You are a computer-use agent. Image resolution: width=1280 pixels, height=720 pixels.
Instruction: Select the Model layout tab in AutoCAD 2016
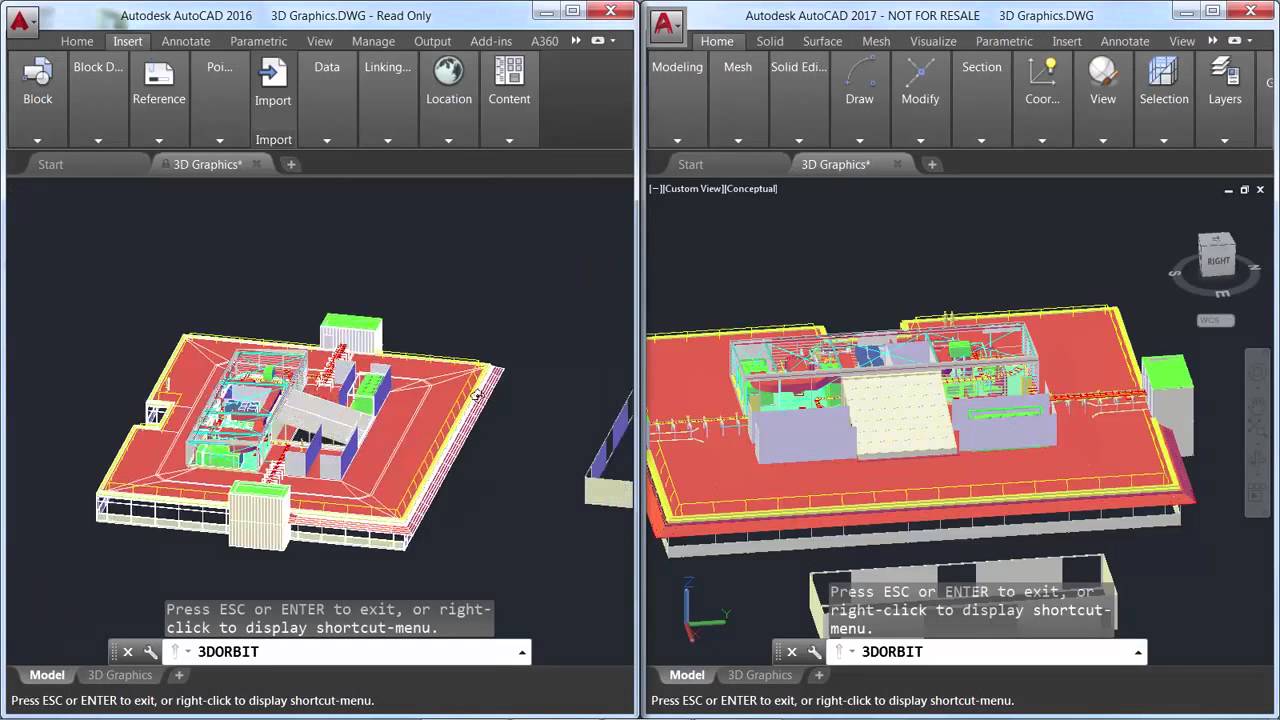coord(47,675)
